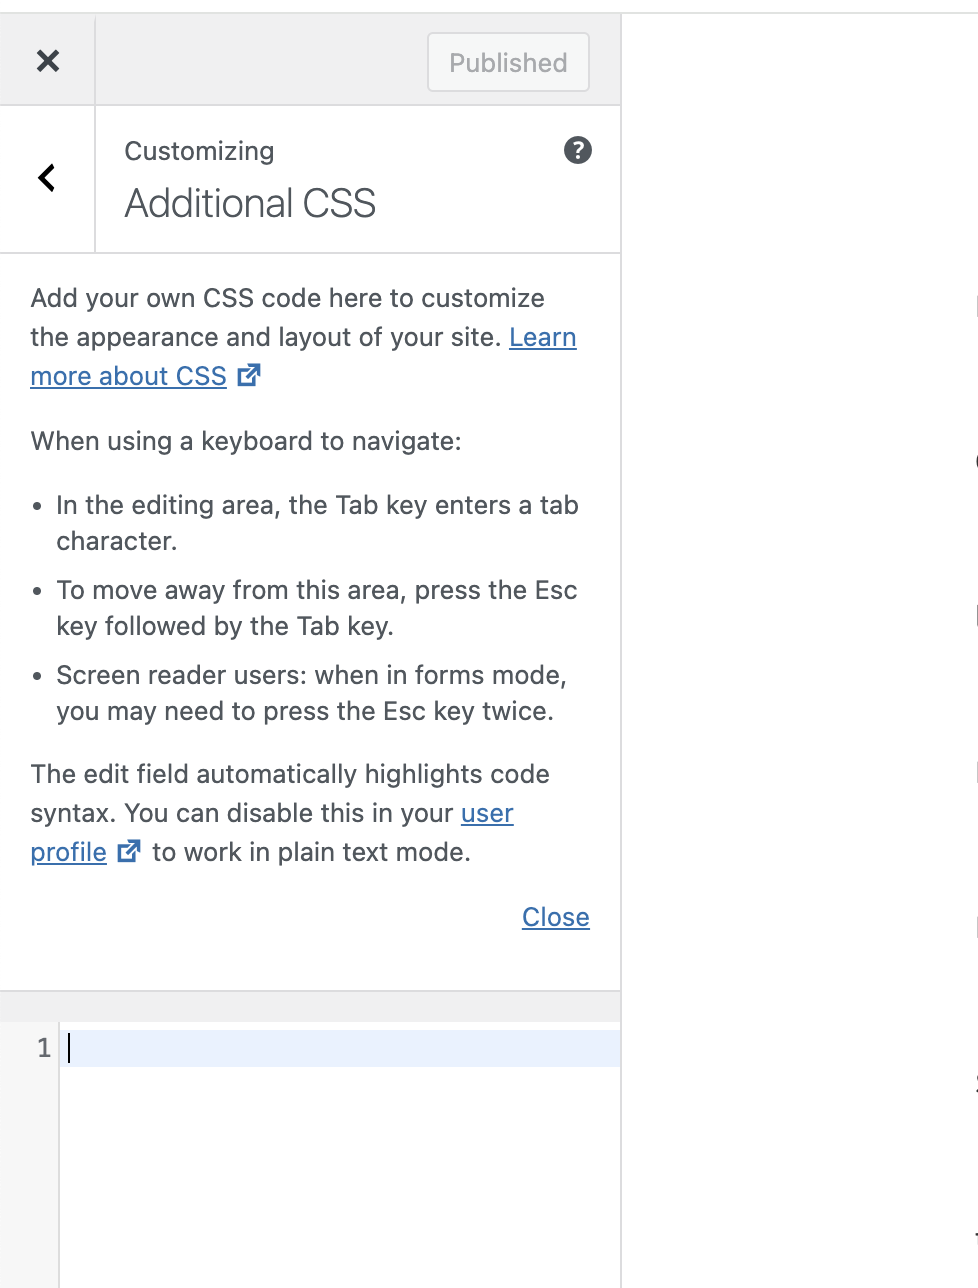Click the Close link to hide help text
Screen dimensions: 978x1288
pos(556,917)
